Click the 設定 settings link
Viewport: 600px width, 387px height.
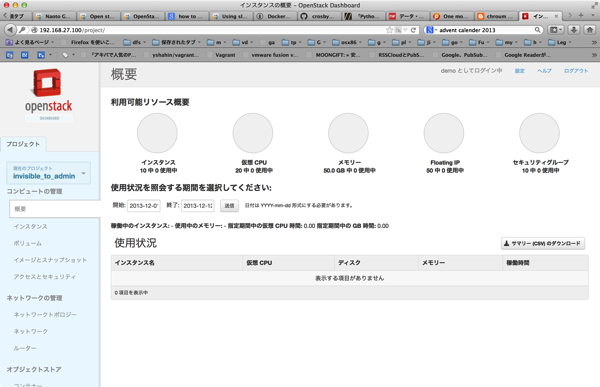click(x=519, y=71)
